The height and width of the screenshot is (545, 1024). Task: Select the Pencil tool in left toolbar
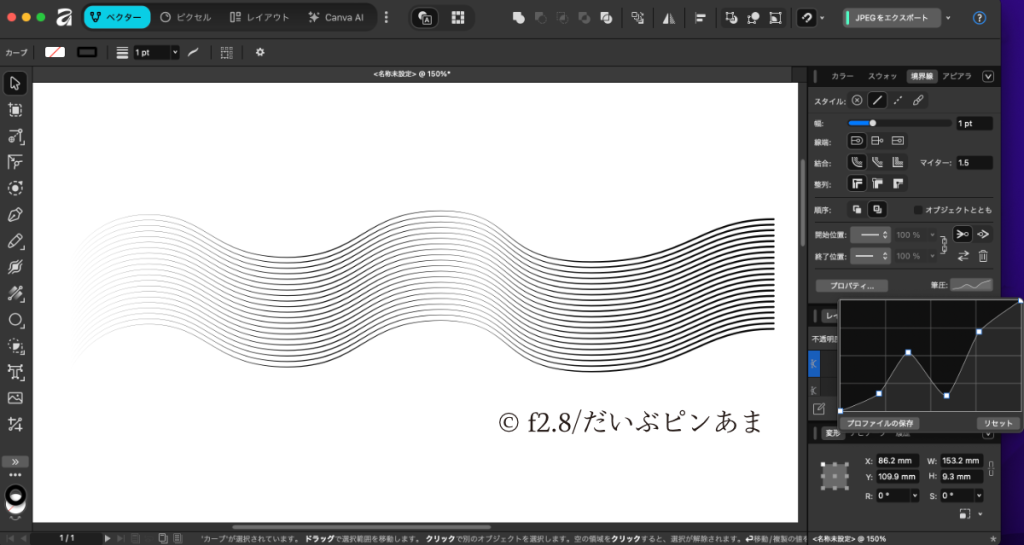pyautogui.click(x=15, y=241)
